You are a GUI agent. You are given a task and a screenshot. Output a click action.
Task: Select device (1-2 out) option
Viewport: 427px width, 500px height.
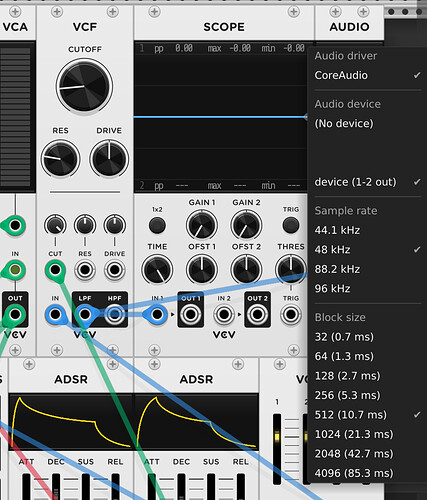(367, 182)
